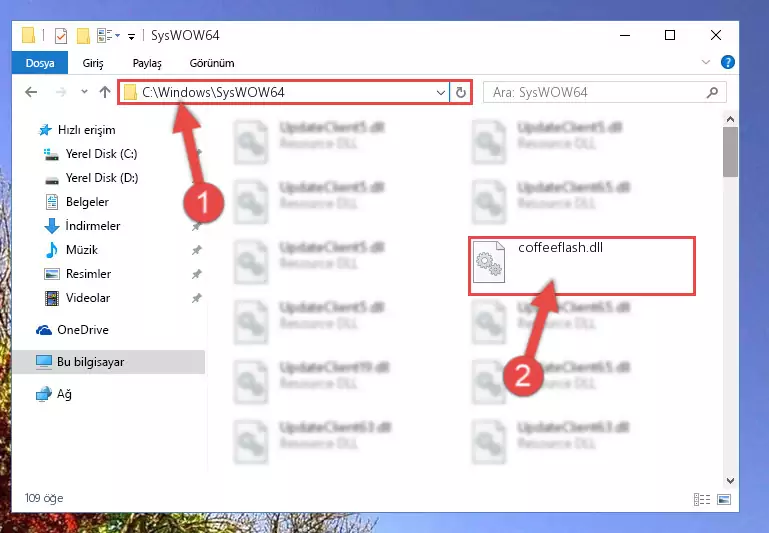Open Yerel Disk (C:) in the sidebar

[90, 154]
